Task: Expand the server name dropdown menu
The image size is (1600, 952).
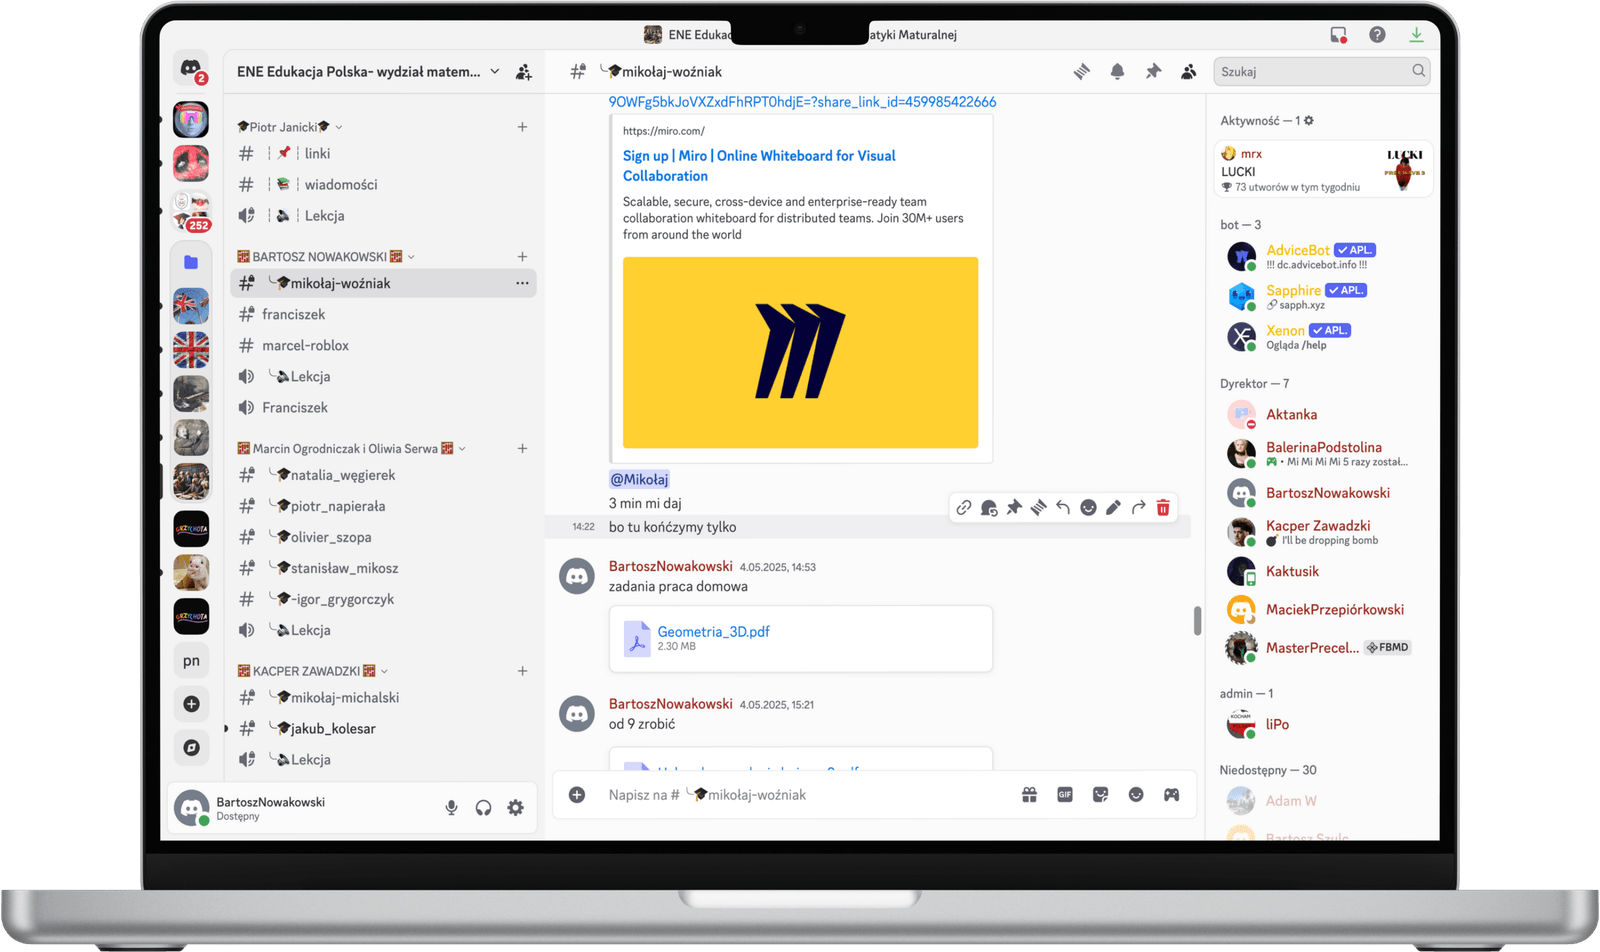Action: click(494, 71)
